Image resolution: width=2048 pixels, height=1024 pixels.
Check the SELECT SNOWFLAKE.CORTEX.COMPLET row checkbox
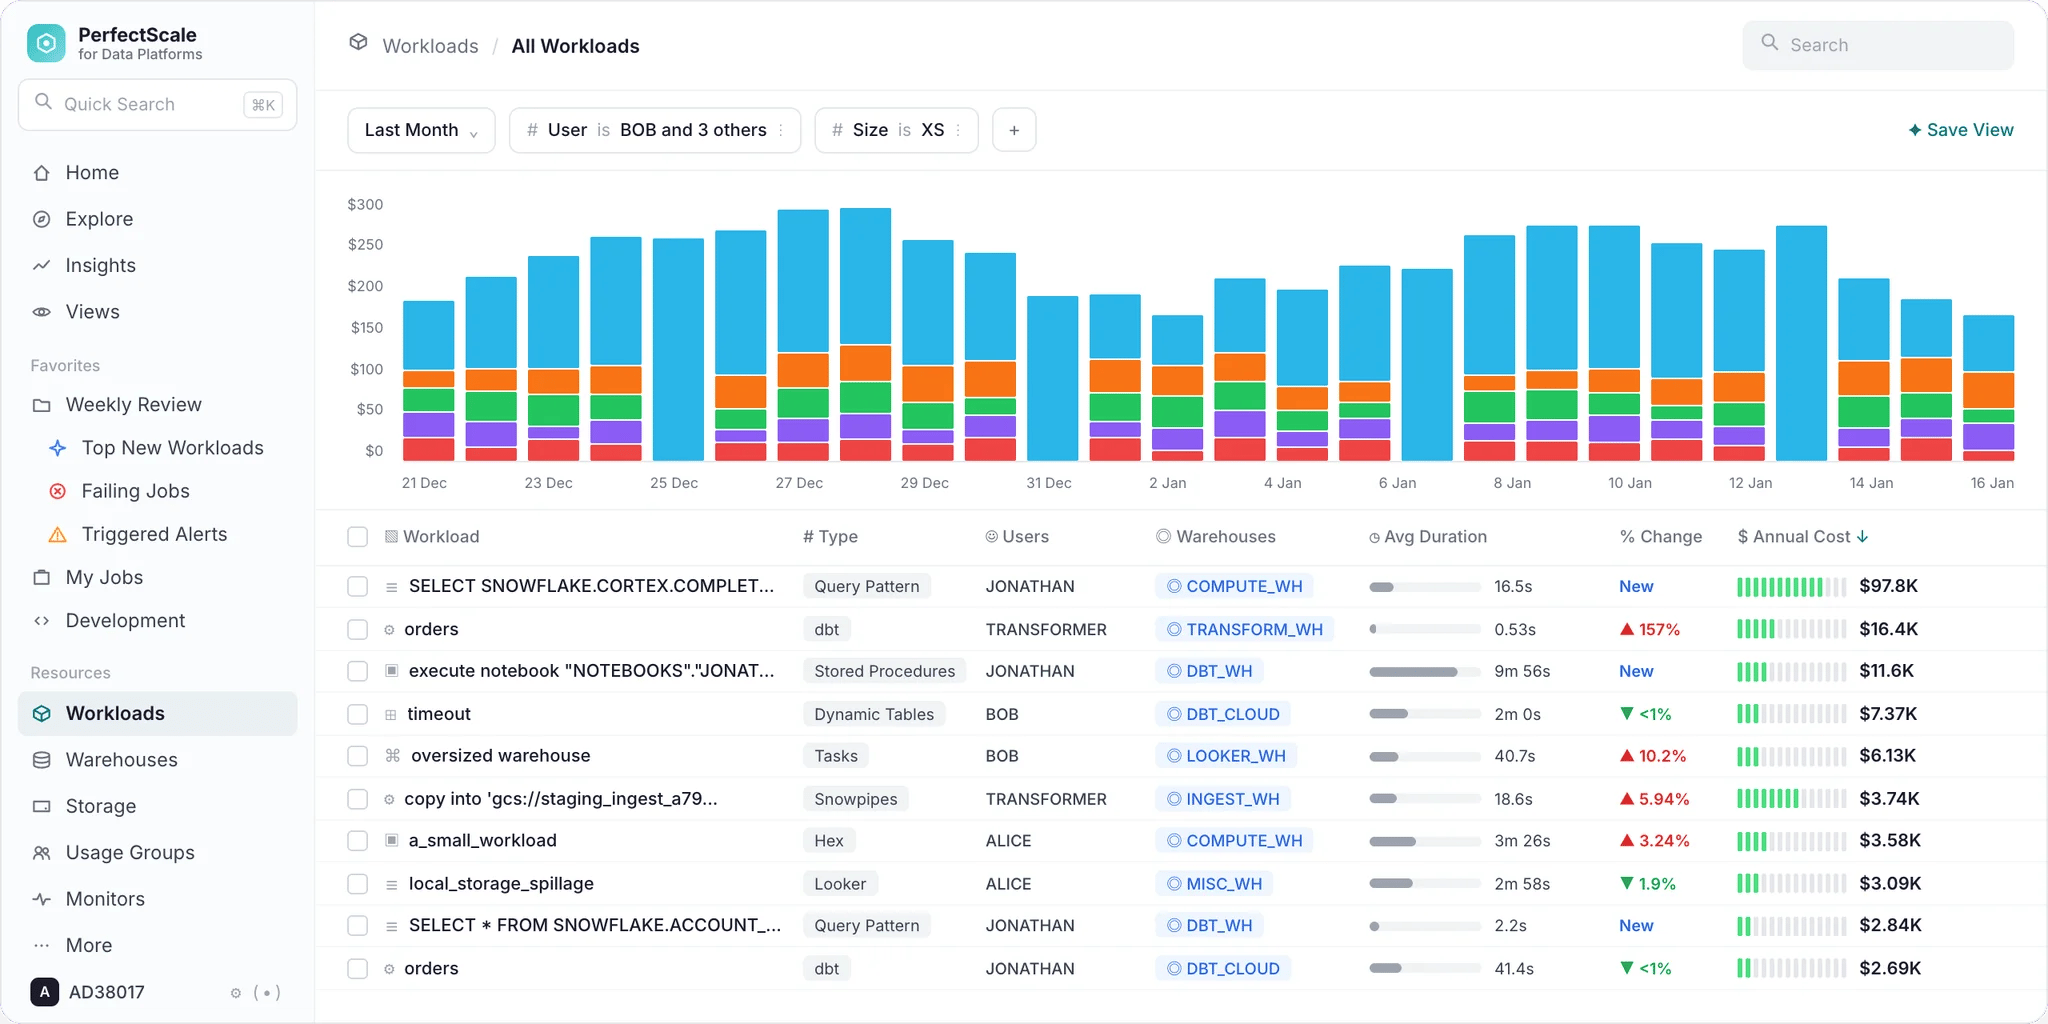tap(357, 586)
